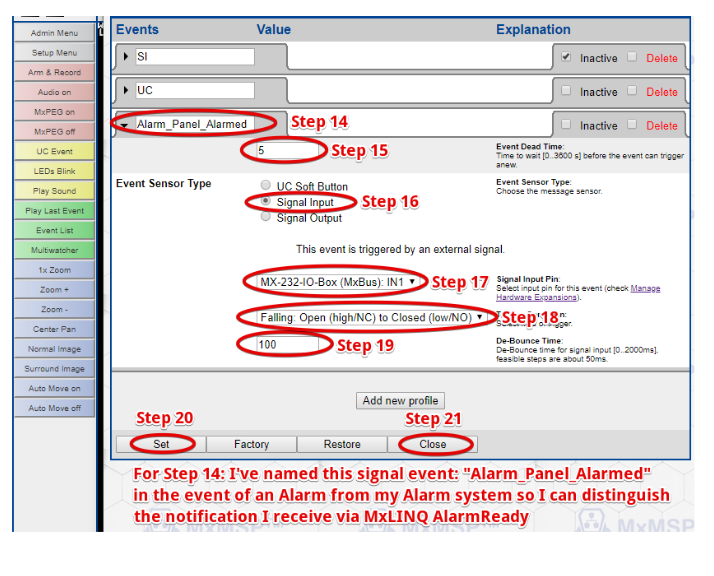Viewport: 714px width, 576px height.
Task: Check Inactive for the UC event
Action: [566, 91]
